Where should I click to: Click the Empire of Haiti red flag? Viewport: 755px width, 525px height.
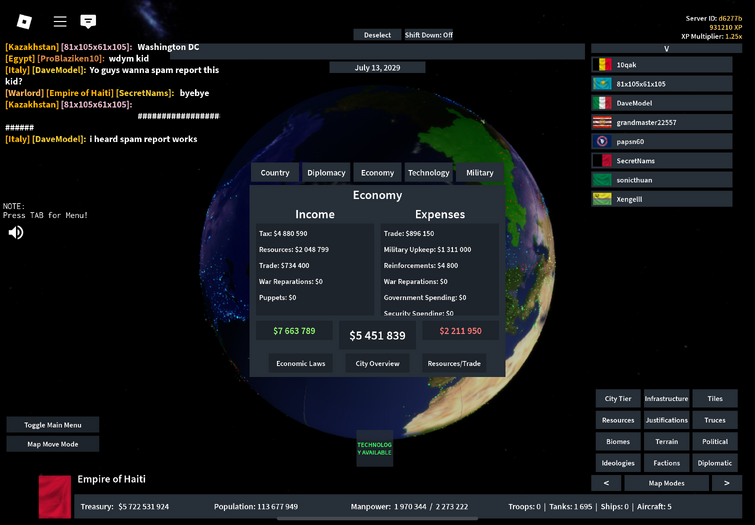tap(55, 497)
